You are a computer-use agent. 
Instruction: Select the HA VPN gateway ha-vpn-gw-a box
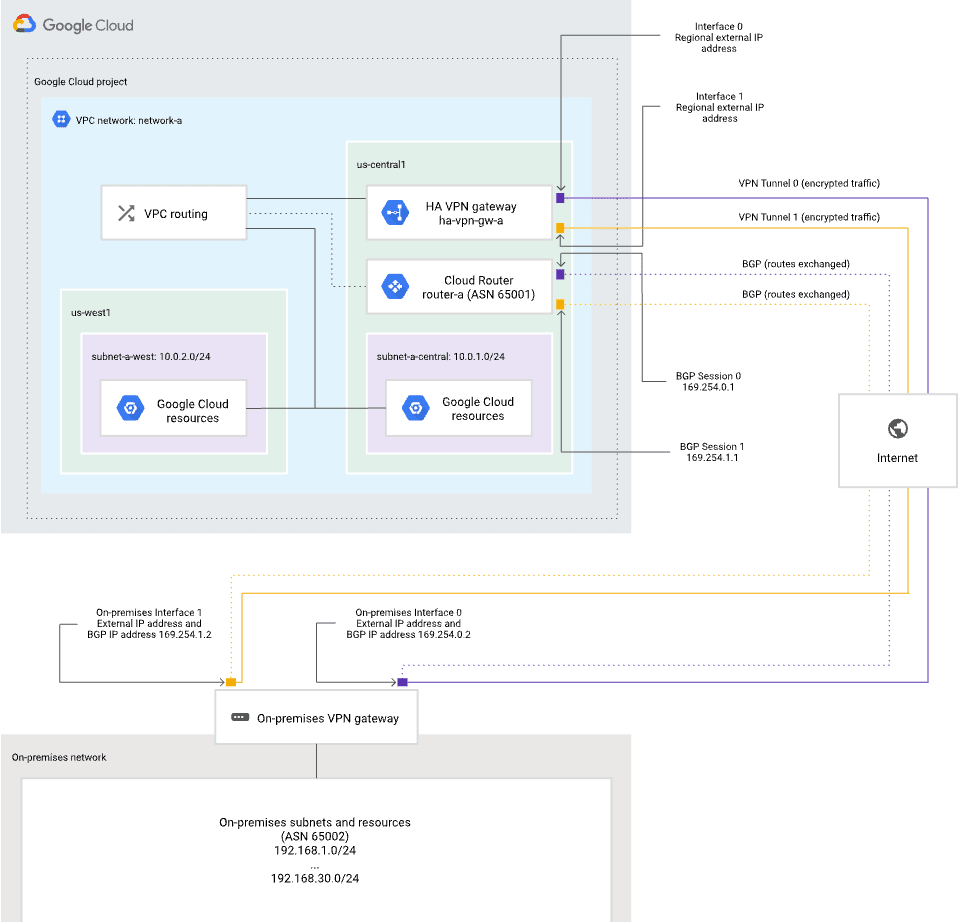(459, 213)
